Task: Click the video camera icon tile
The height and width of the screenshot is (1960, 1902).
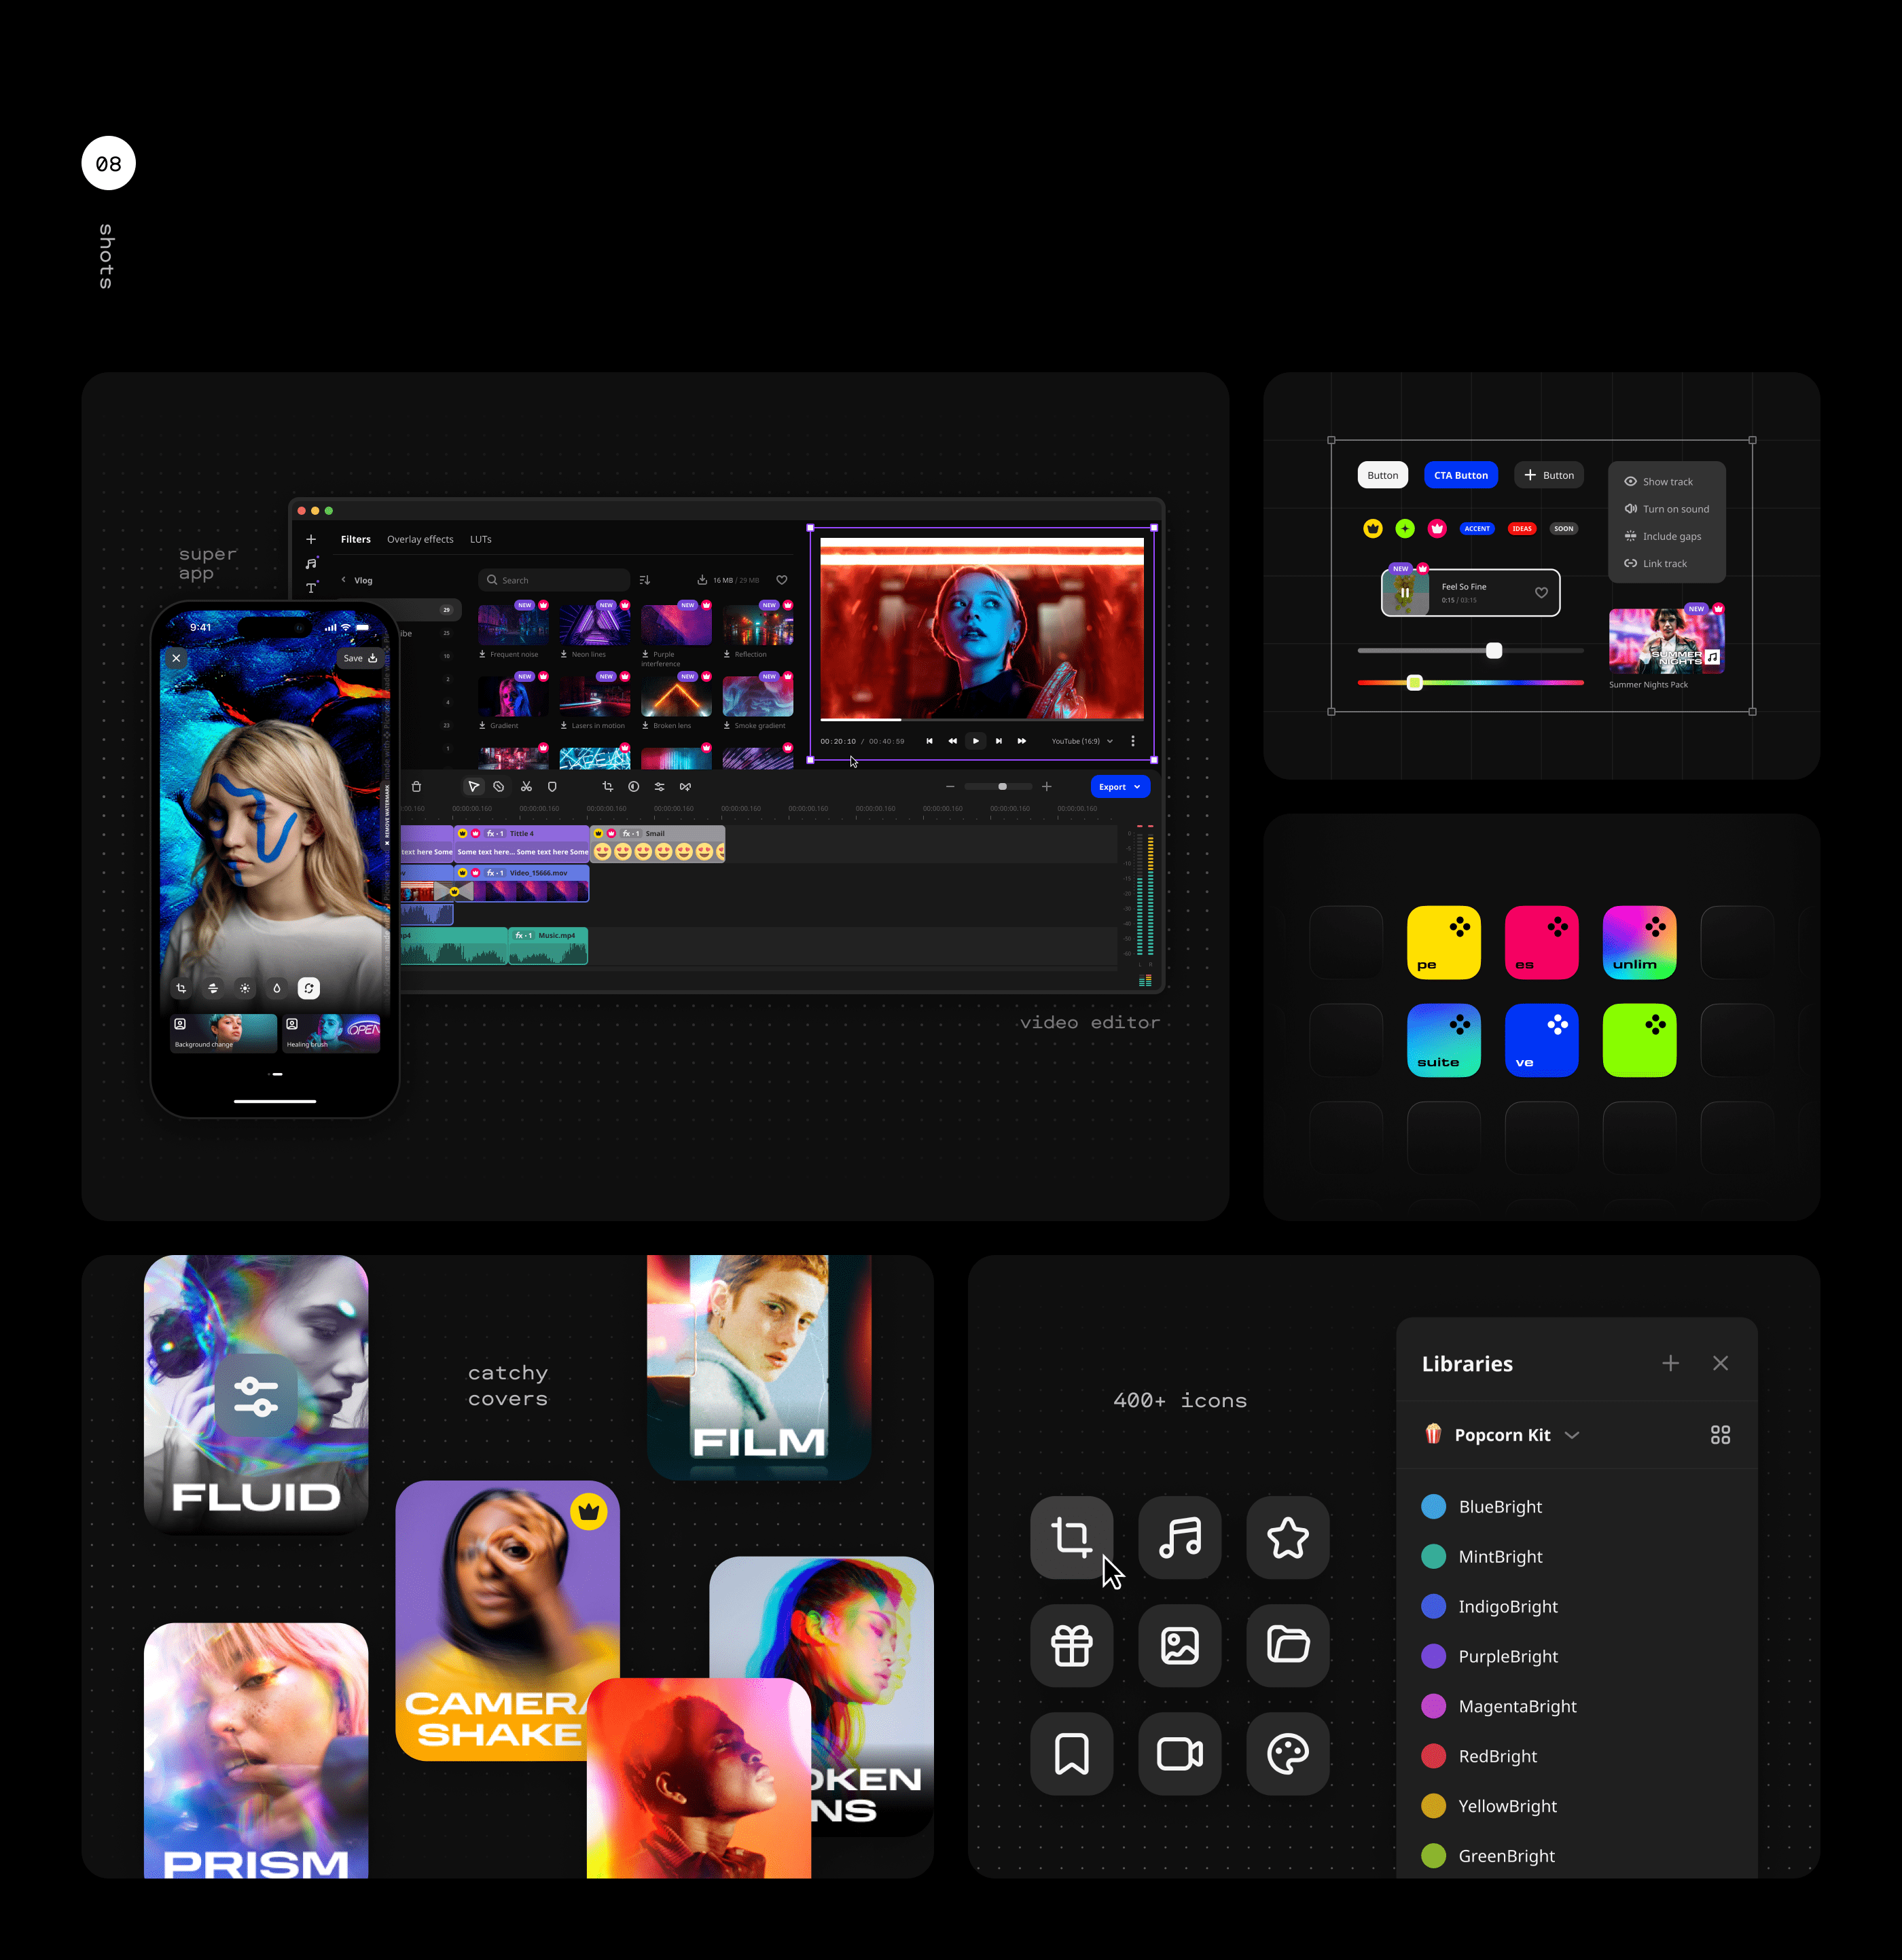Action: 1179,1753
